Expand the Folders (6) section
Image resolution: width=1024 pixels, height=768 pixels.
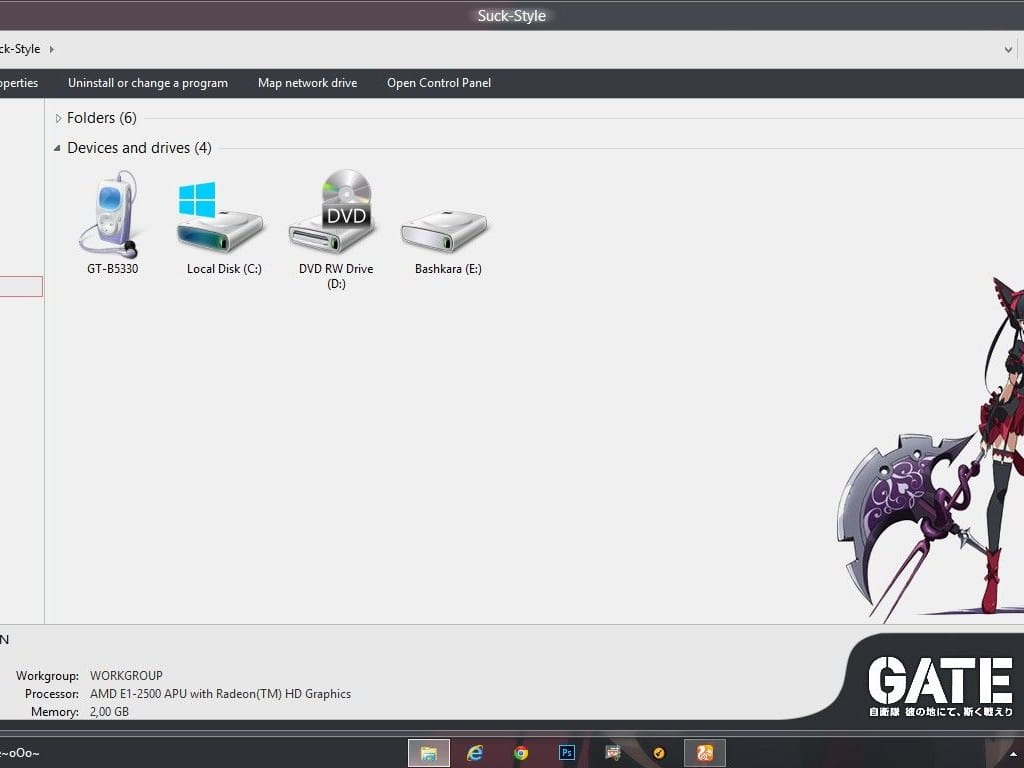pos(59,117)
